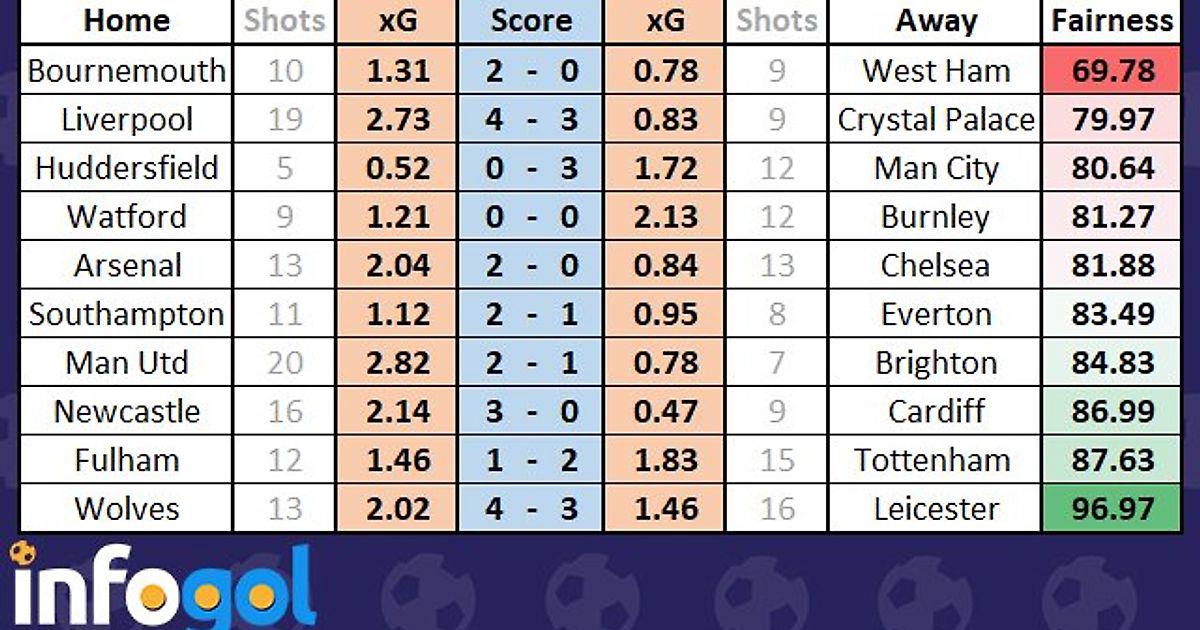This screenshot has height=630, width=1200.
Task: Click the Score column header
Action: coord(531,21)
